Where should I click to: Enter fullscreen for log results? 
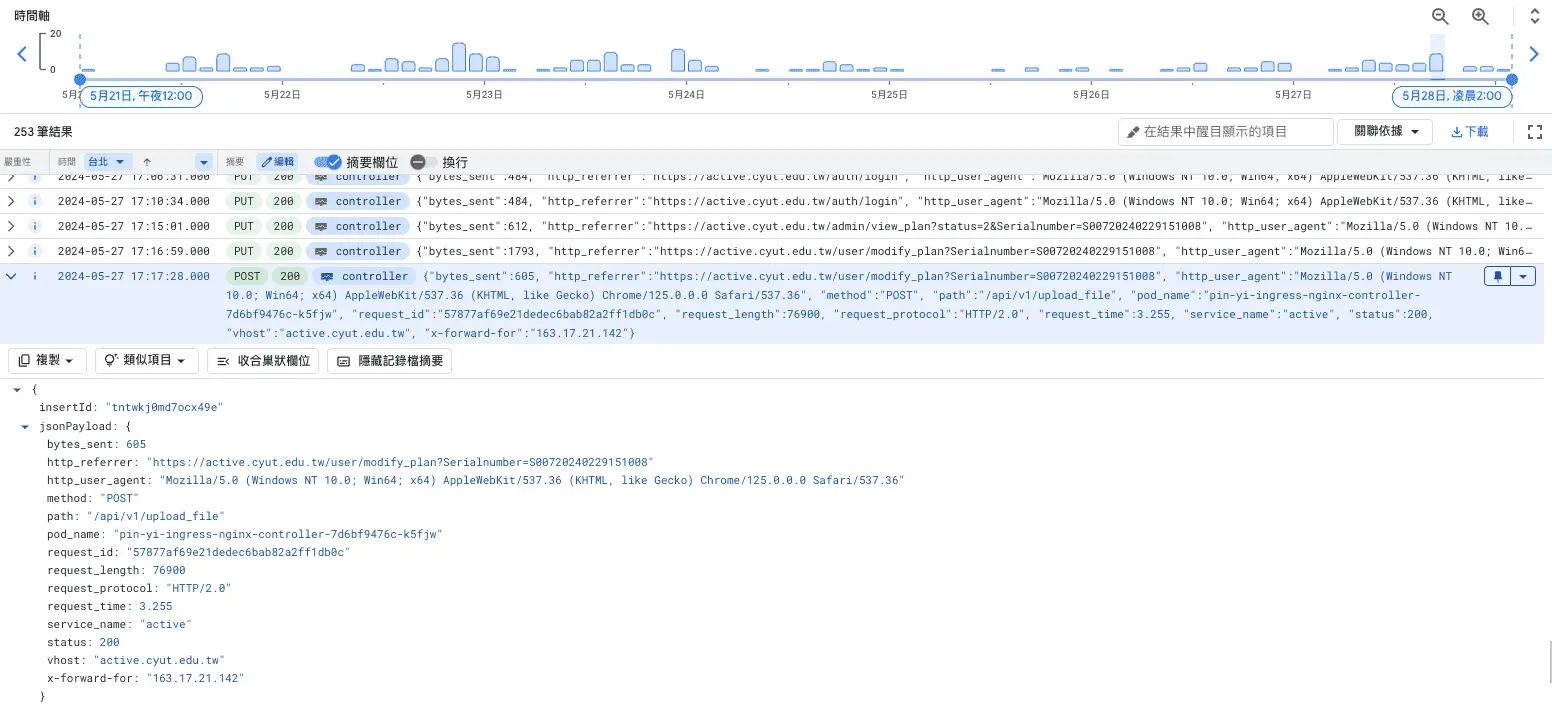coord(1535,132)
